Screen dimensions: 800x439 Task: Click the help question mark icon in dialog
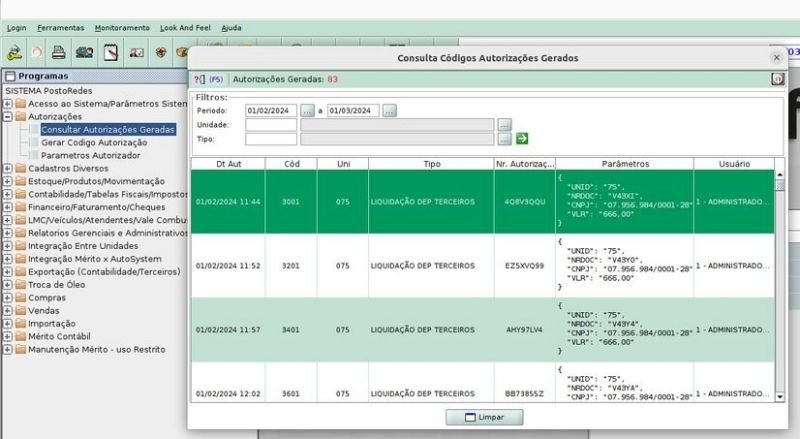[x=199, y=79]
